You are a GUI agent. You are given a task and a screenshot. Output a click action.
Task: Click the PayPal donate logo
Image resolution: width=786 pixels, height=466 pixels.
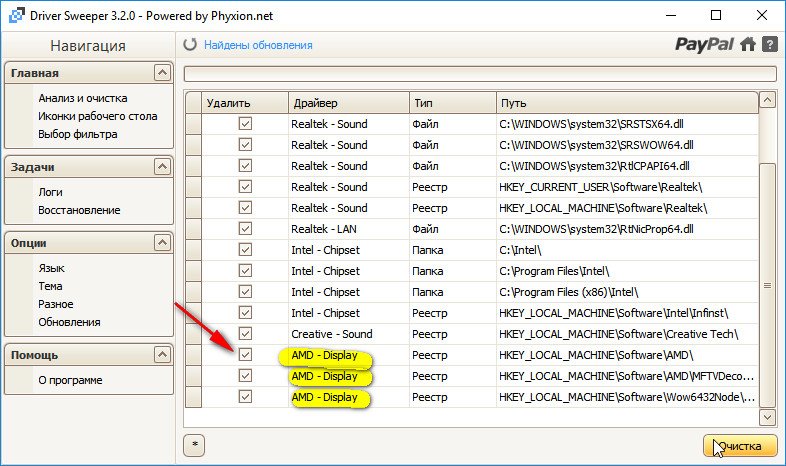705,45
